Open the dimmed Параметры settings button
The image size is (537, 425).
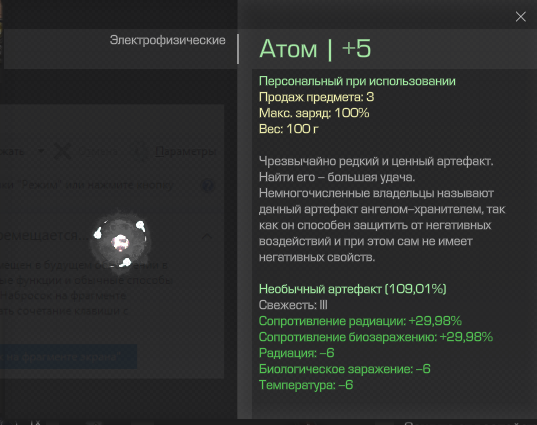[x=186, y=151]
